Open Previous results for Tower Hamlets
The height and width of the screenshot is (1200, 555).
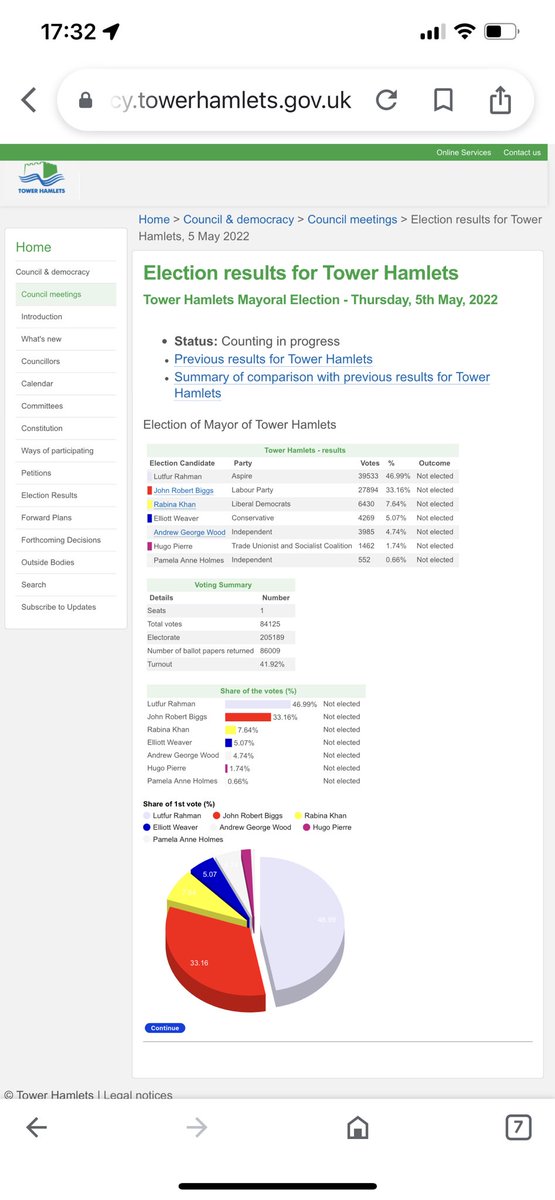pyautogui.click(x=273, y=359)
